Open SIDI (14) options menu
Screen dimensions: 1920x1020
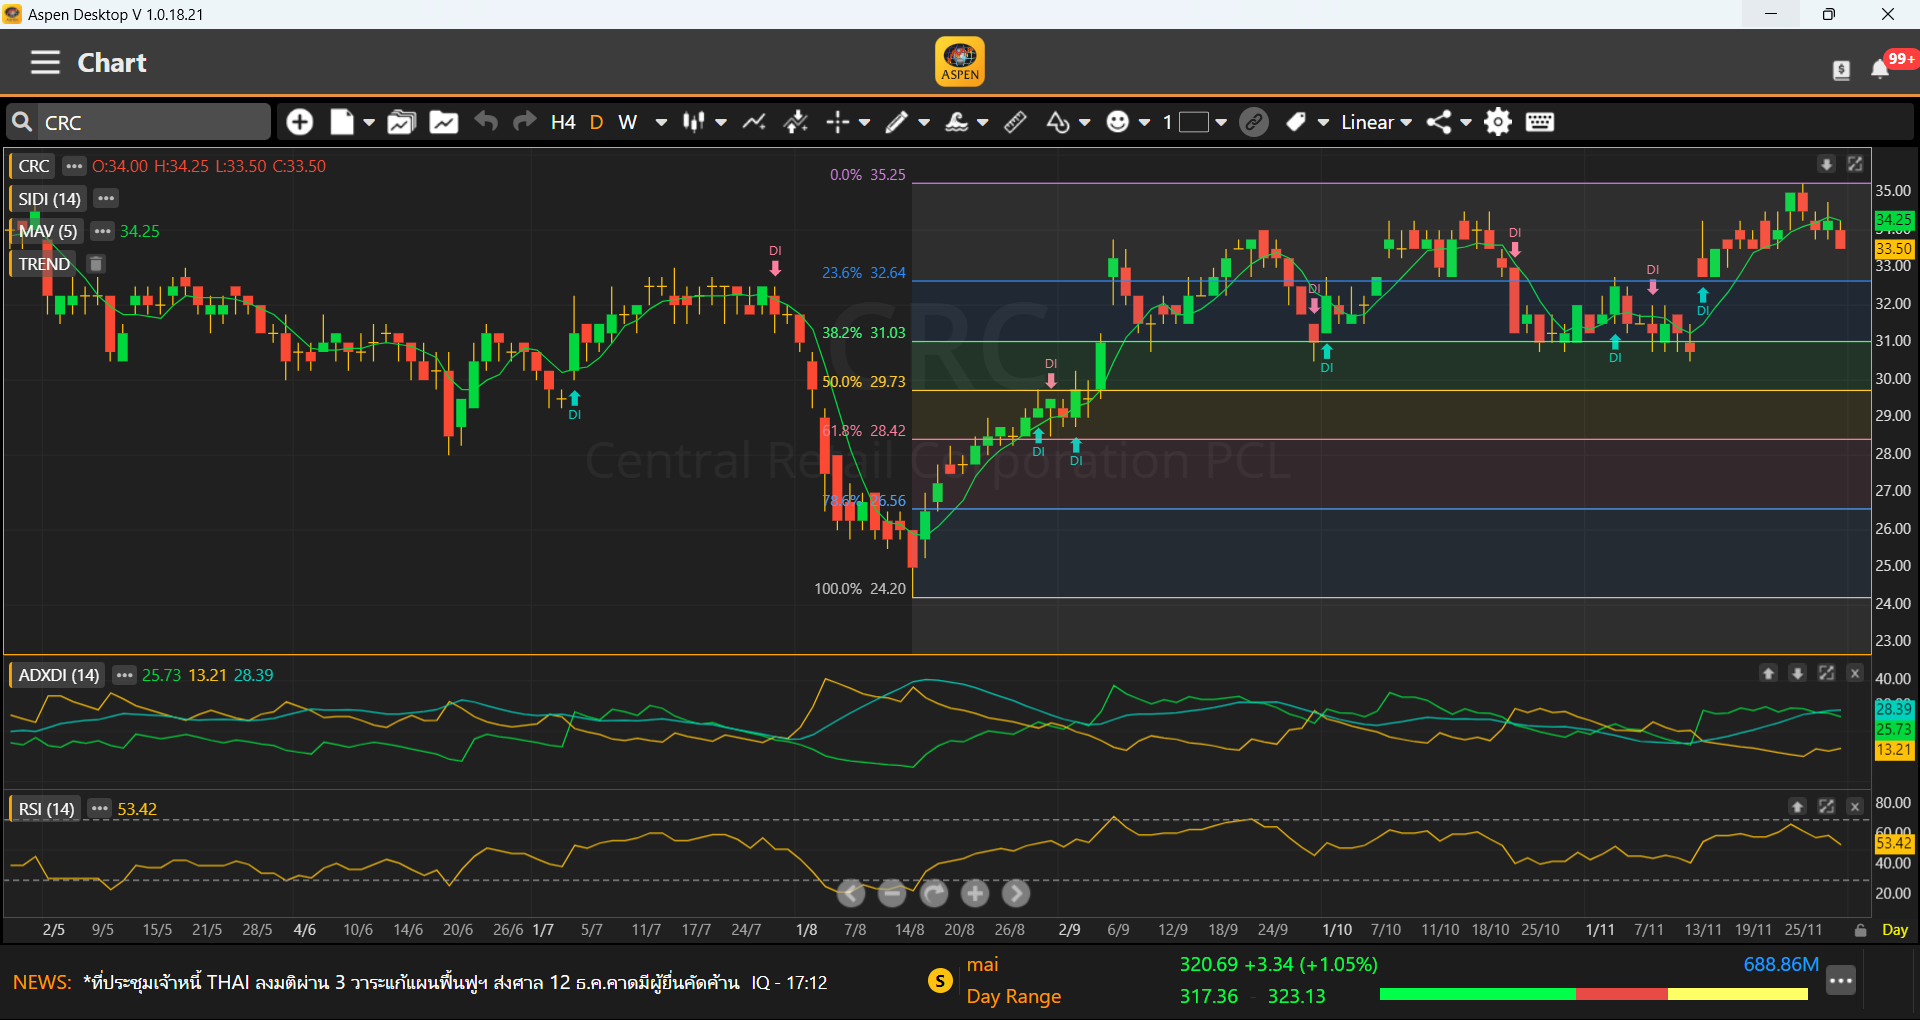coord(106,198)
